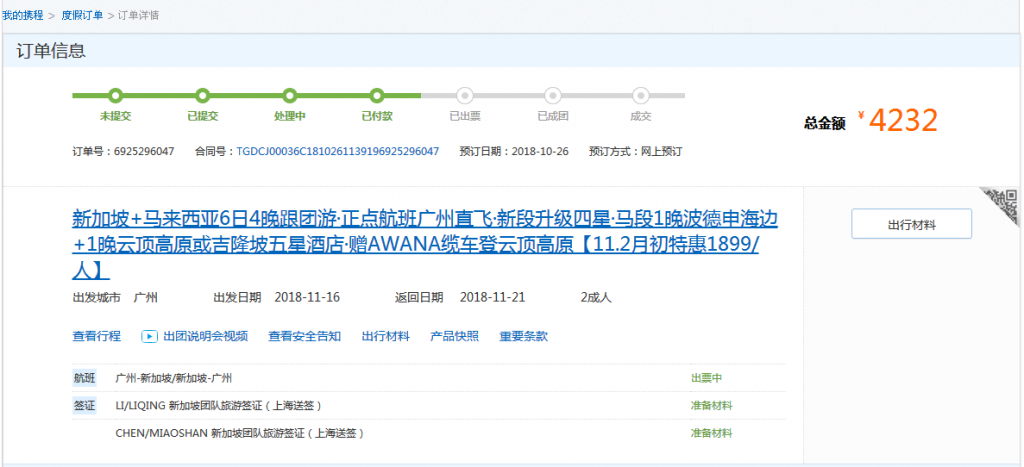Click the 已付款 progress step marker
This screenshot has height=467, width=1024.
(377, 96)
